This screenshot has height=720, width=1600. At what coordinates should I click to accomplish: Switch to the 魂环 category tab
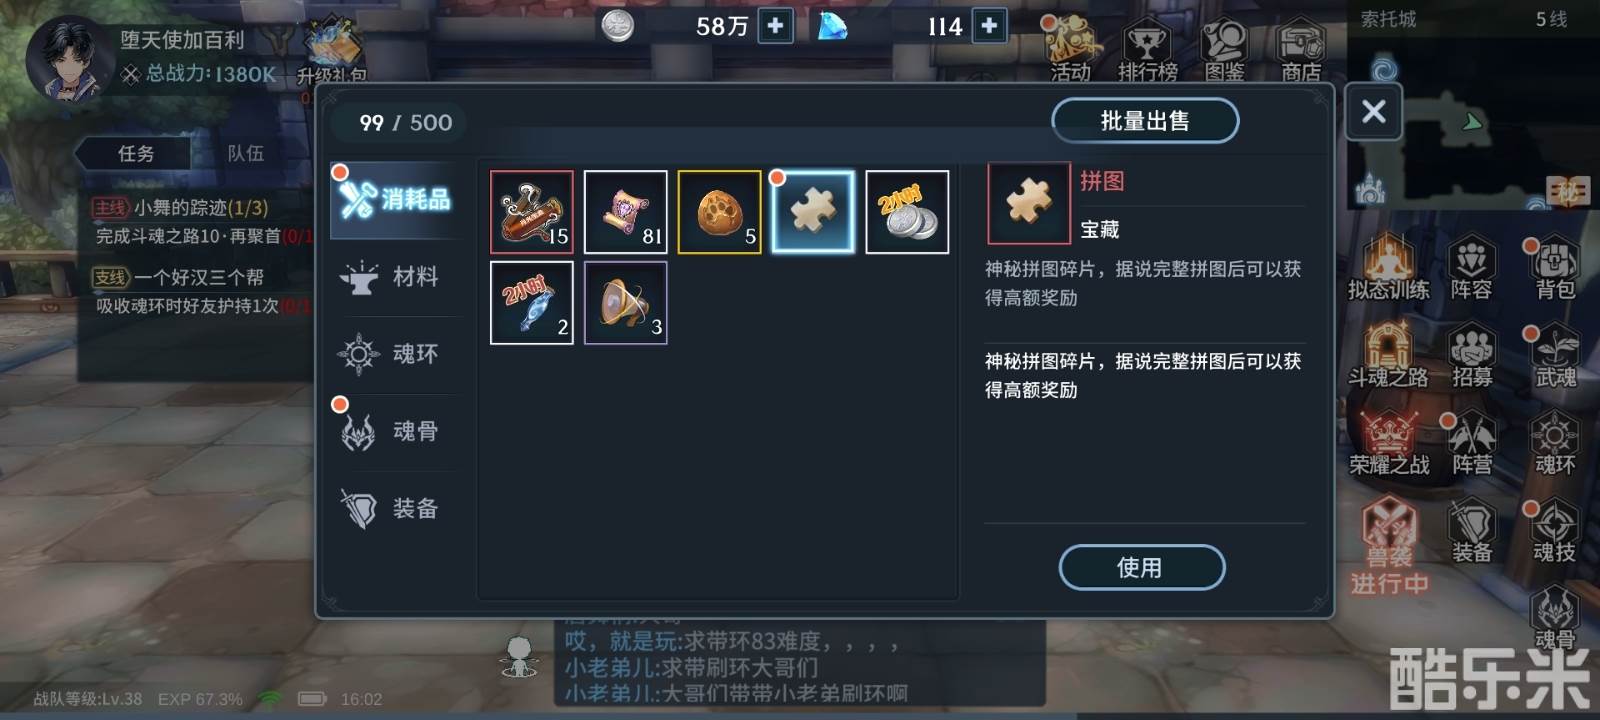pos(392,354)
